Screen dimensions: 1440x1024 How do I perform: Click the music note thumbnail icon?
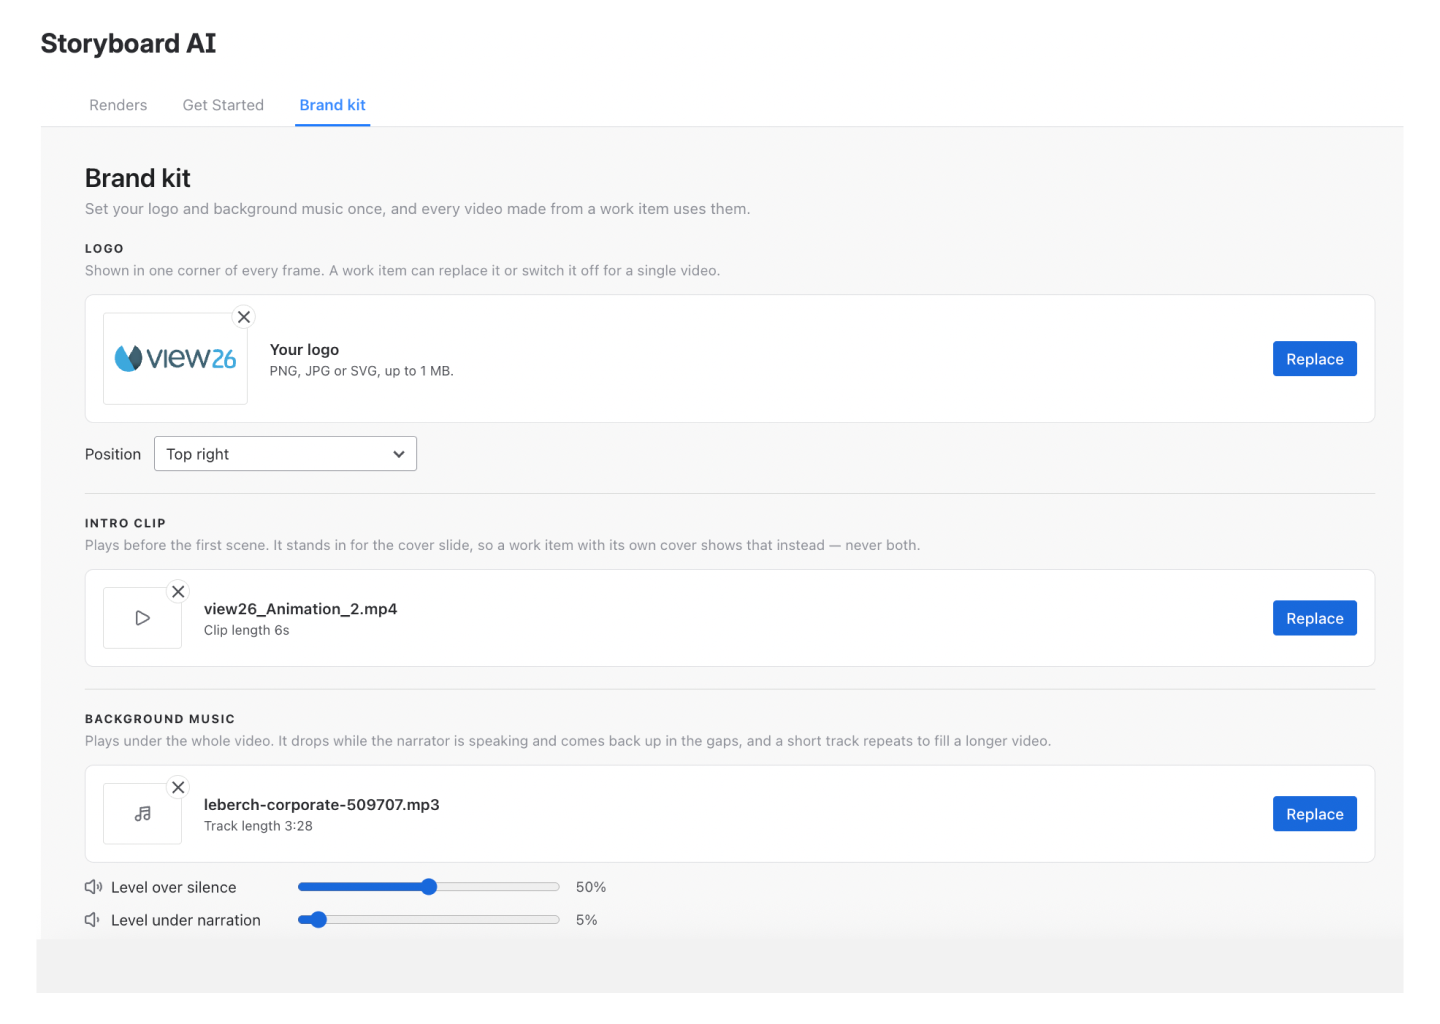click(143, 814)
